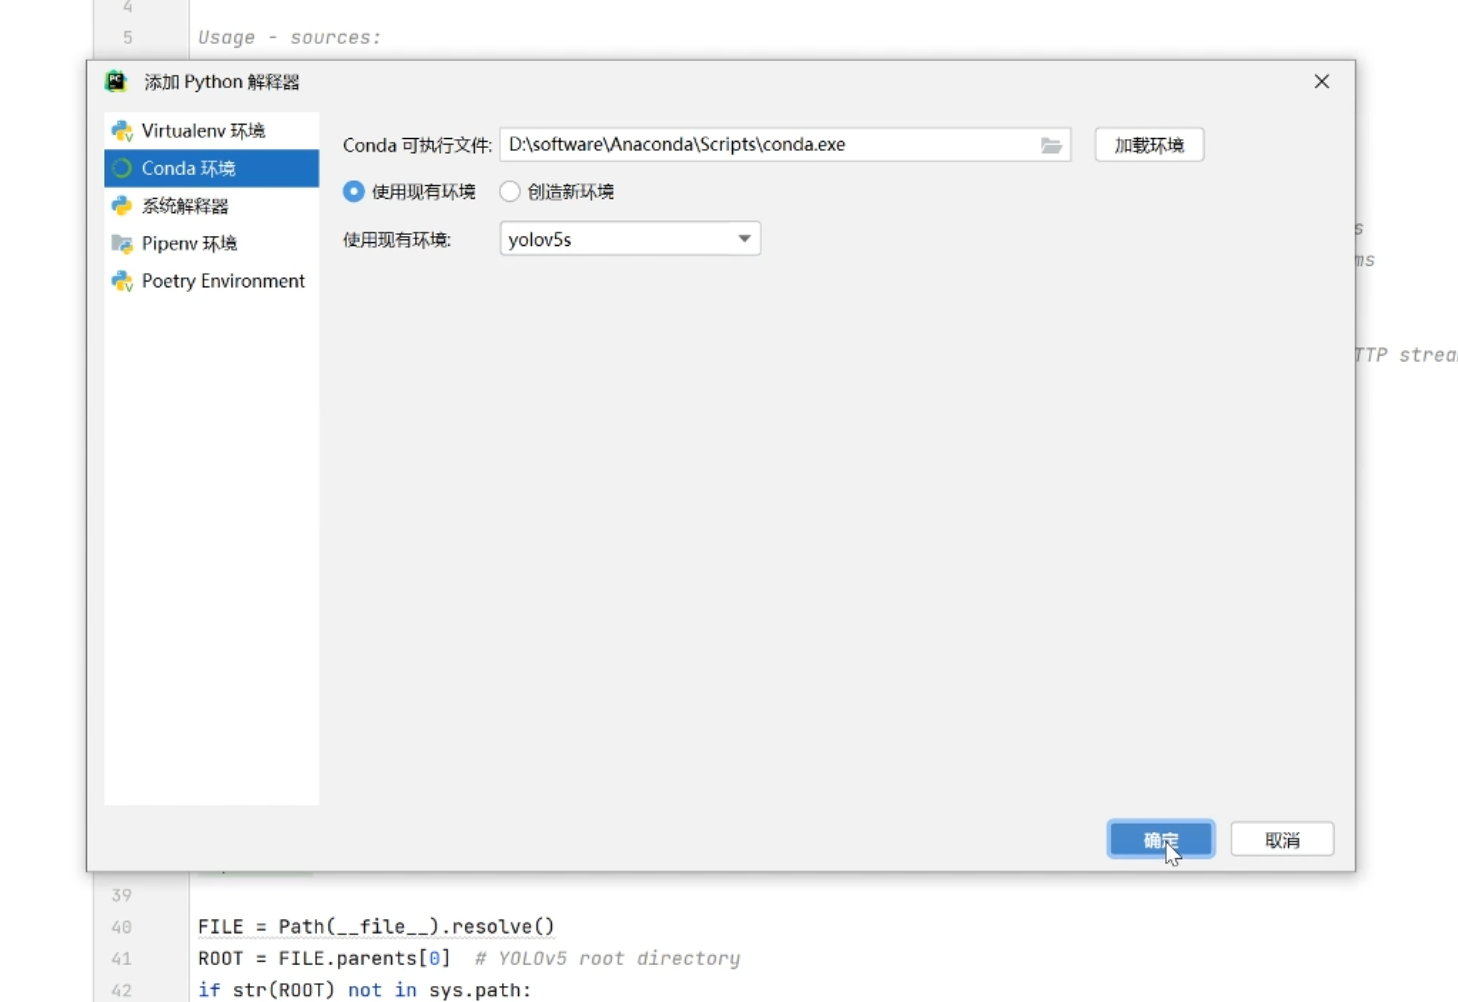Cancel with the 取消 button
The image size is (1458, 1002).
click(1282, 840)
